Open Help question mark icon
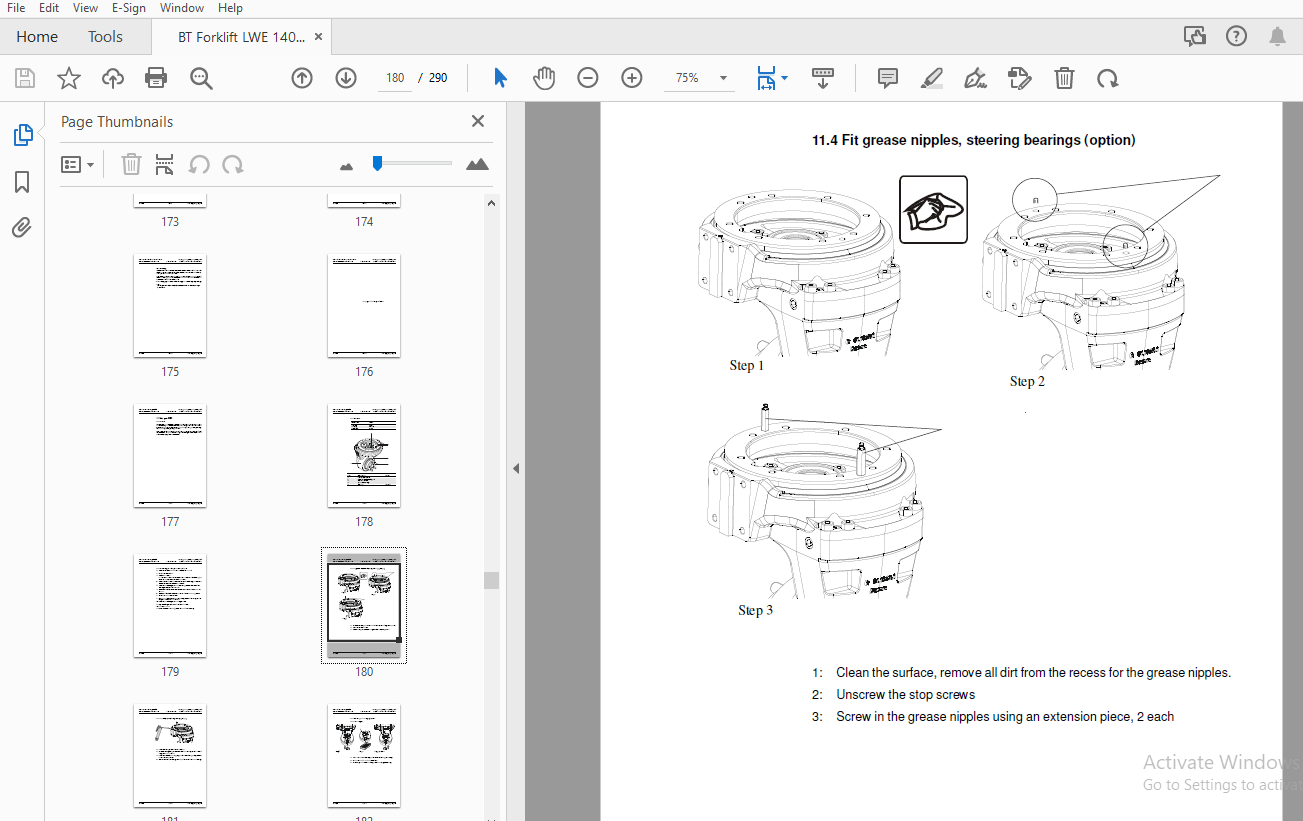 click(x=1236, y=37)
